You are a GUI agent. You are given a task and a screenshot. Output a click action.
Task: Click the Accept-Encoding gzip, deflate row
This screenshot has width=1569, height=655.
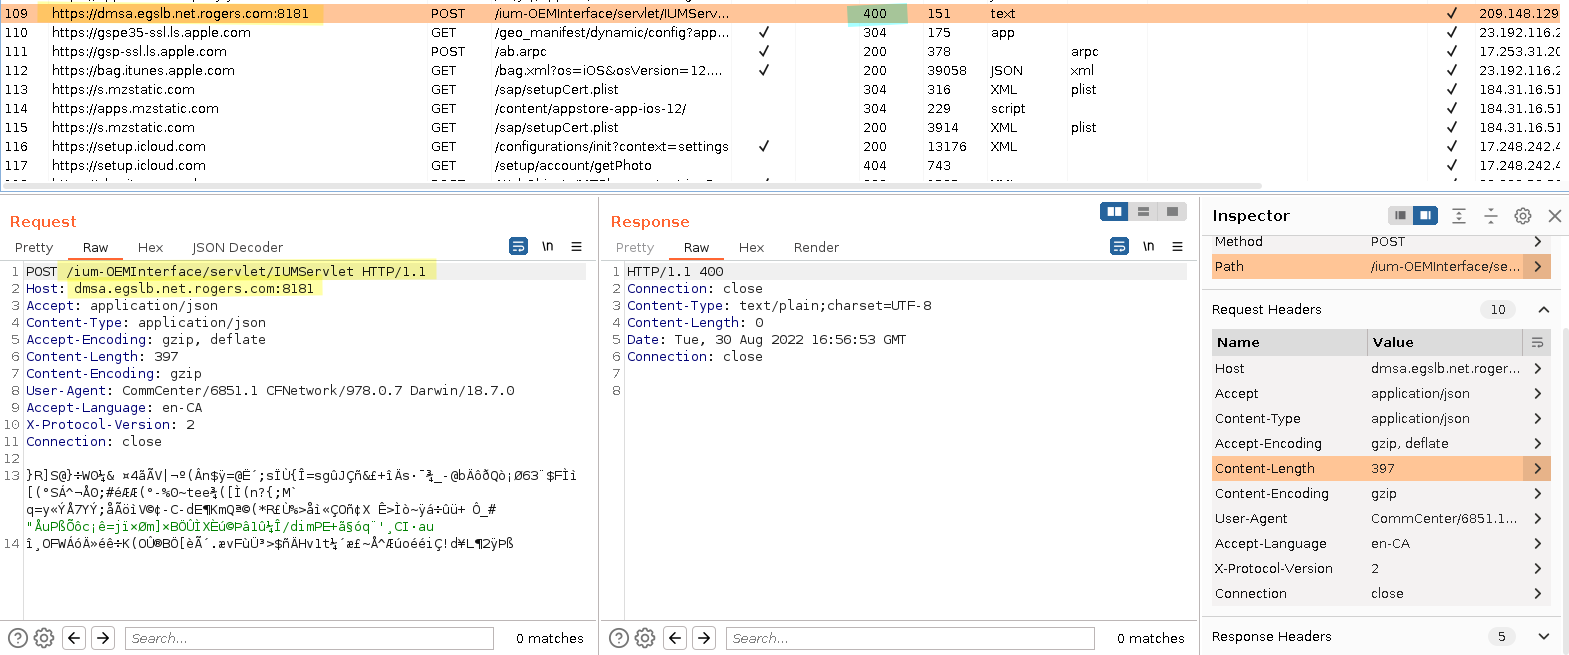[x=1380, y=443]
